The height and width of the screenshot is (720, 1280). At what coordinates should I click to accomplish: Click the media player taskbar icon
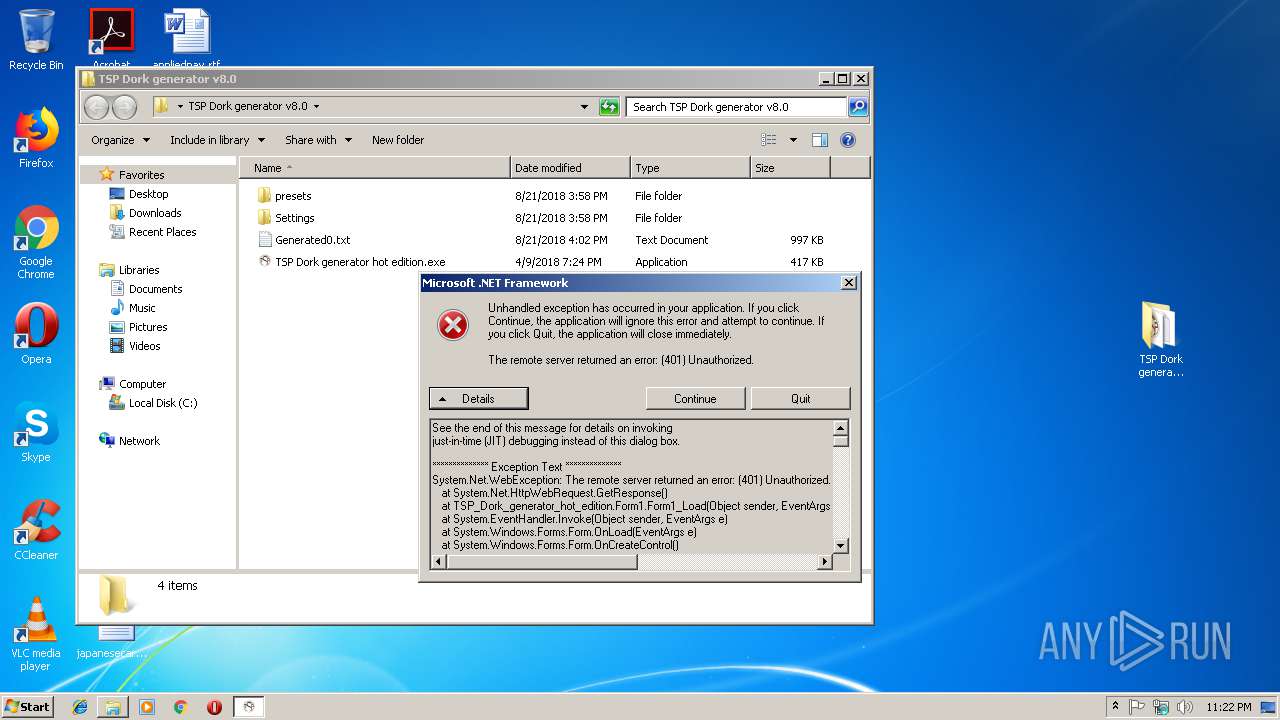pos(147,707)
